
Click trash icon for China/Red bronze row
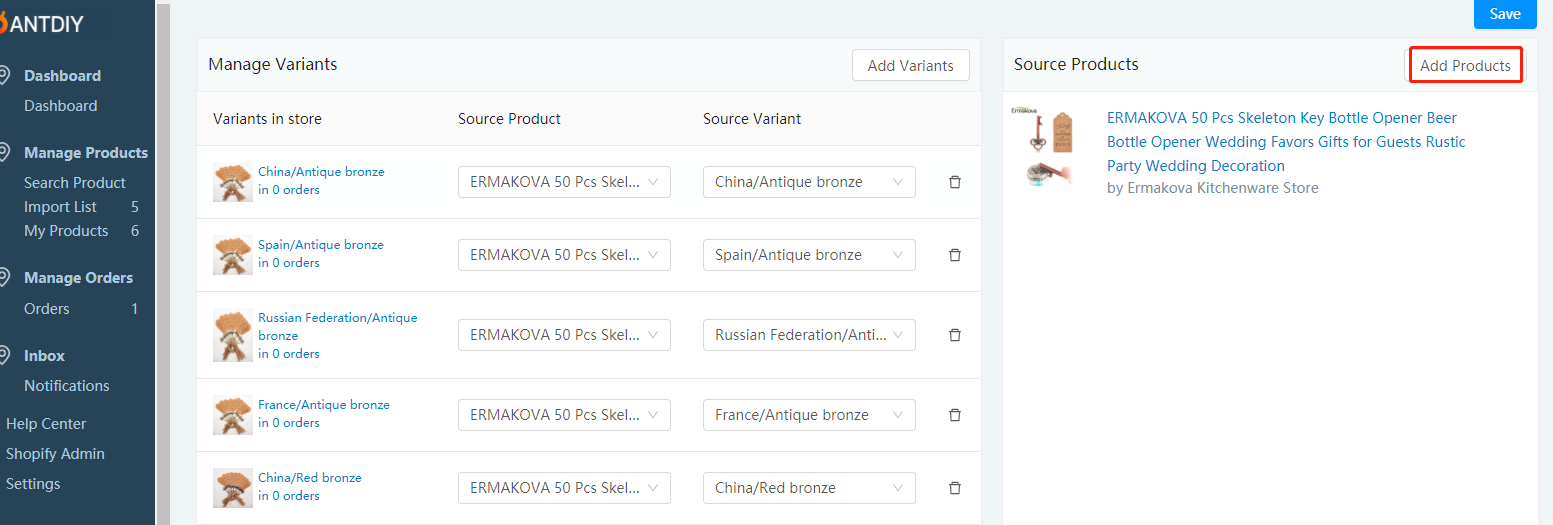[x=954, y=488]
